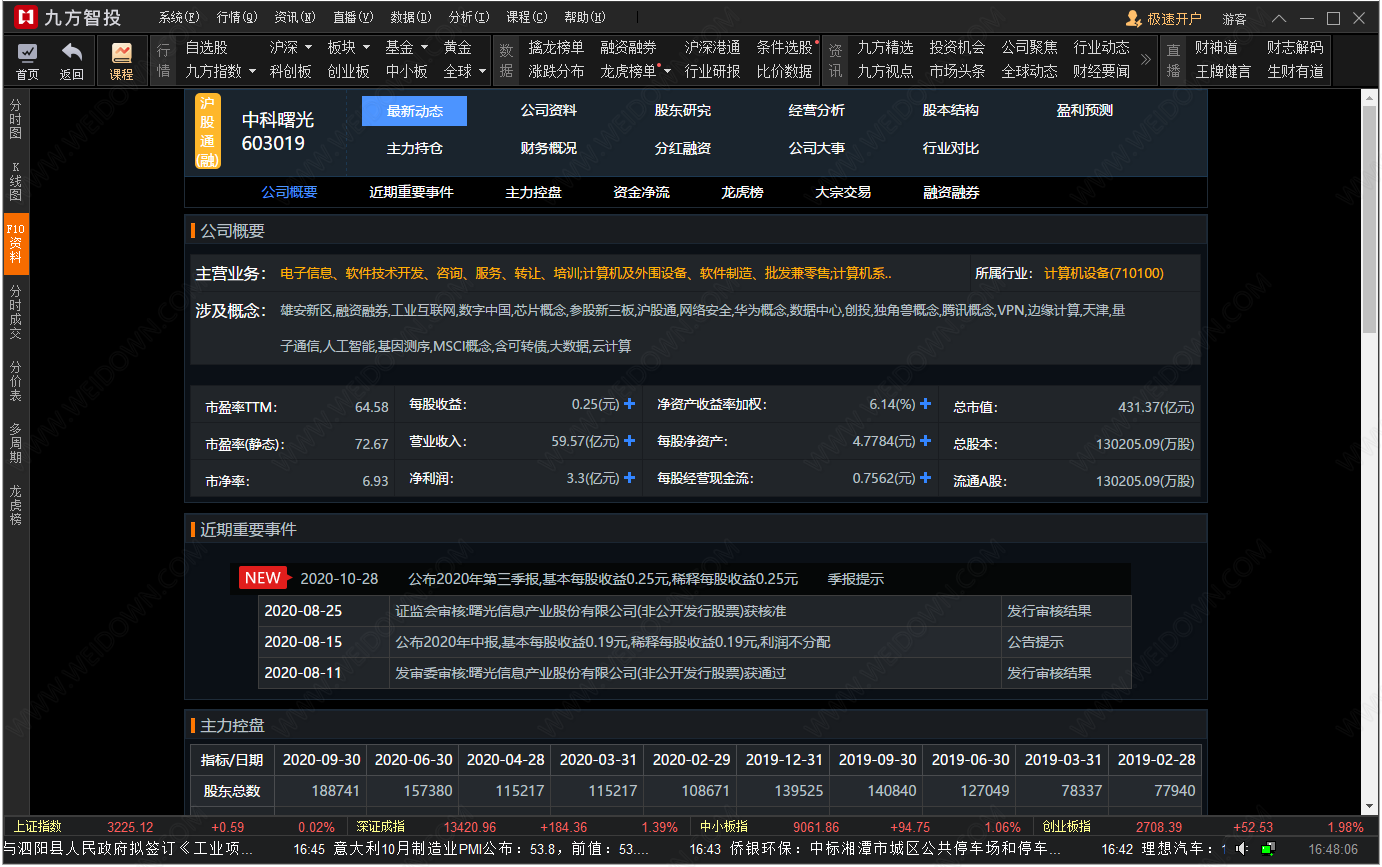The width and height of the screenshot is (1382, 867).
Task: Open 条件选股 in the toolbar
Action: pos(785,47)
